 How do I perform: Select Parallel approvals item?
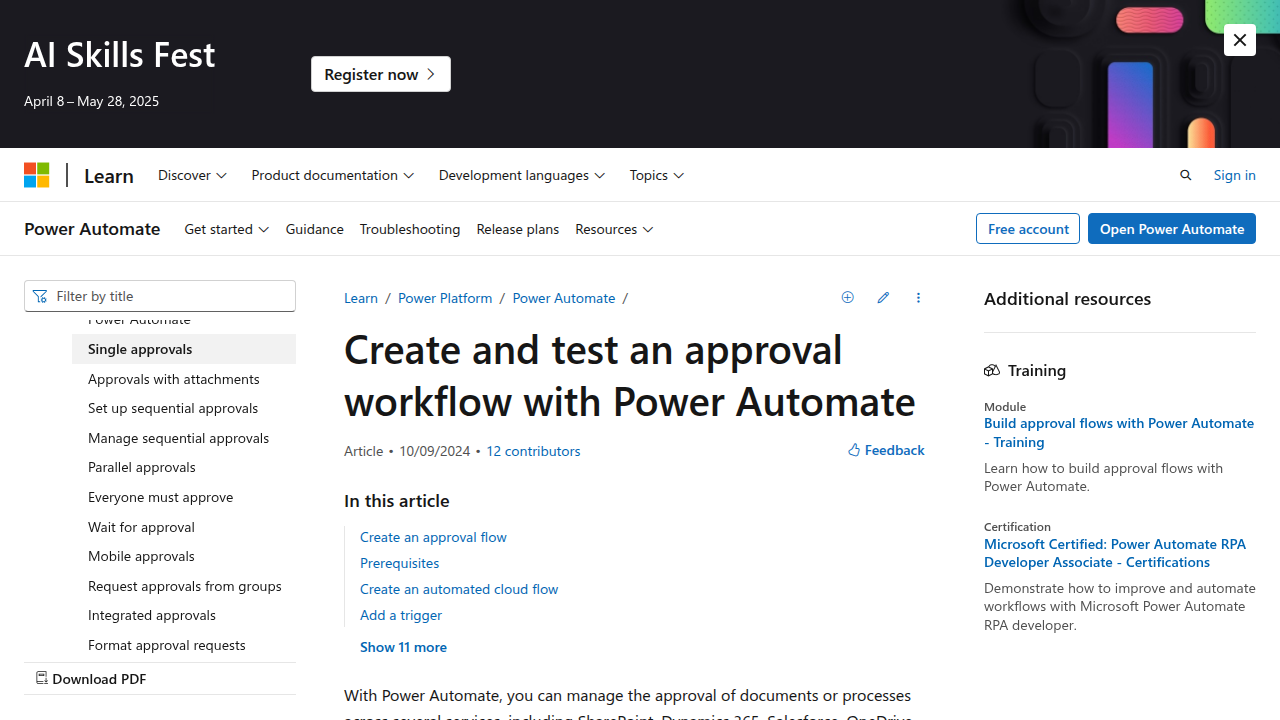tap(184, 467)
